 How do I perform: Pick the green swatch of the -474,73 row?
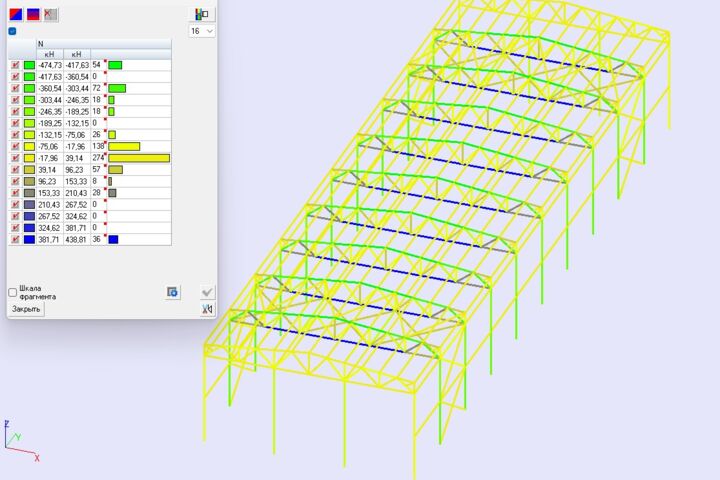click(x=29, y=65)
